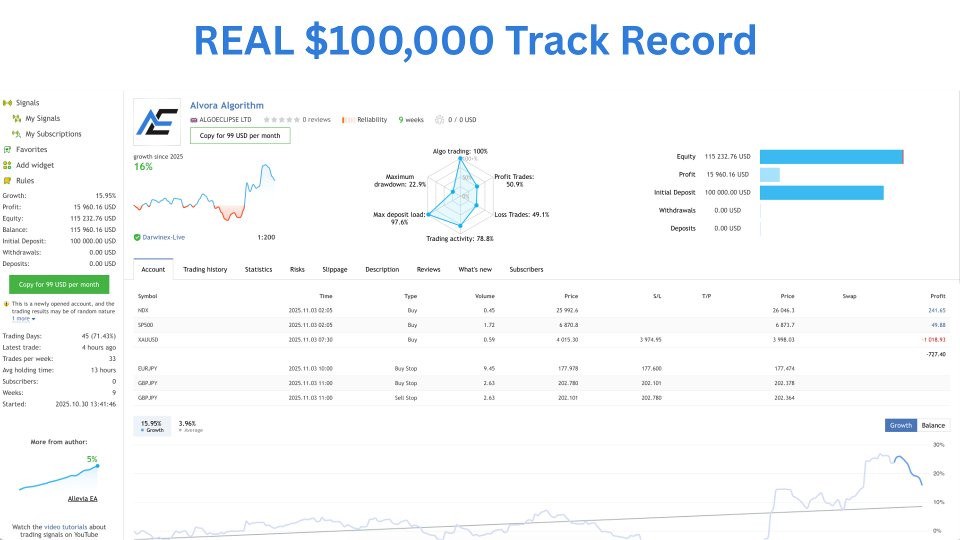Click the My Subscriptions sidebar label
The width and height of the screenshot is (960, 540).
pos(53,134)
